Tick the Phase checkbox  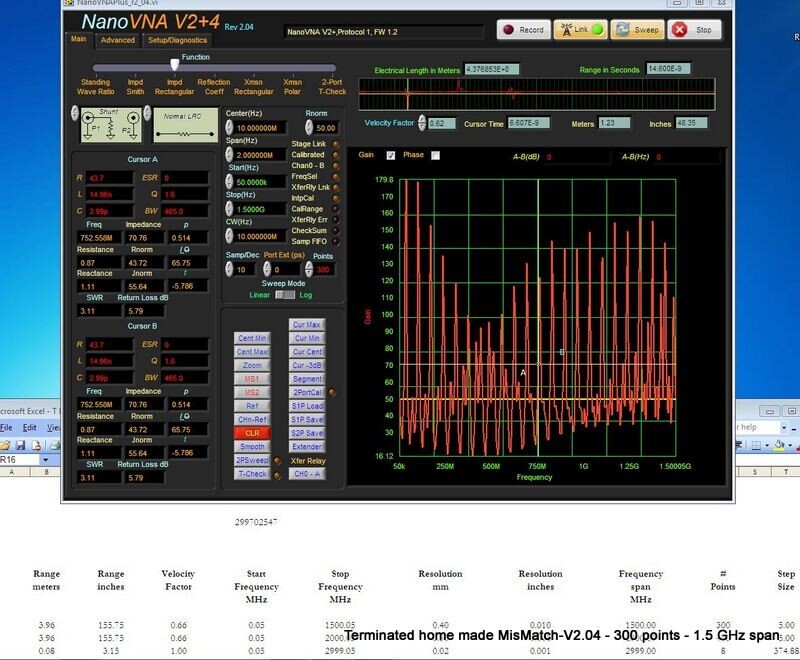[x=435, y=156]
